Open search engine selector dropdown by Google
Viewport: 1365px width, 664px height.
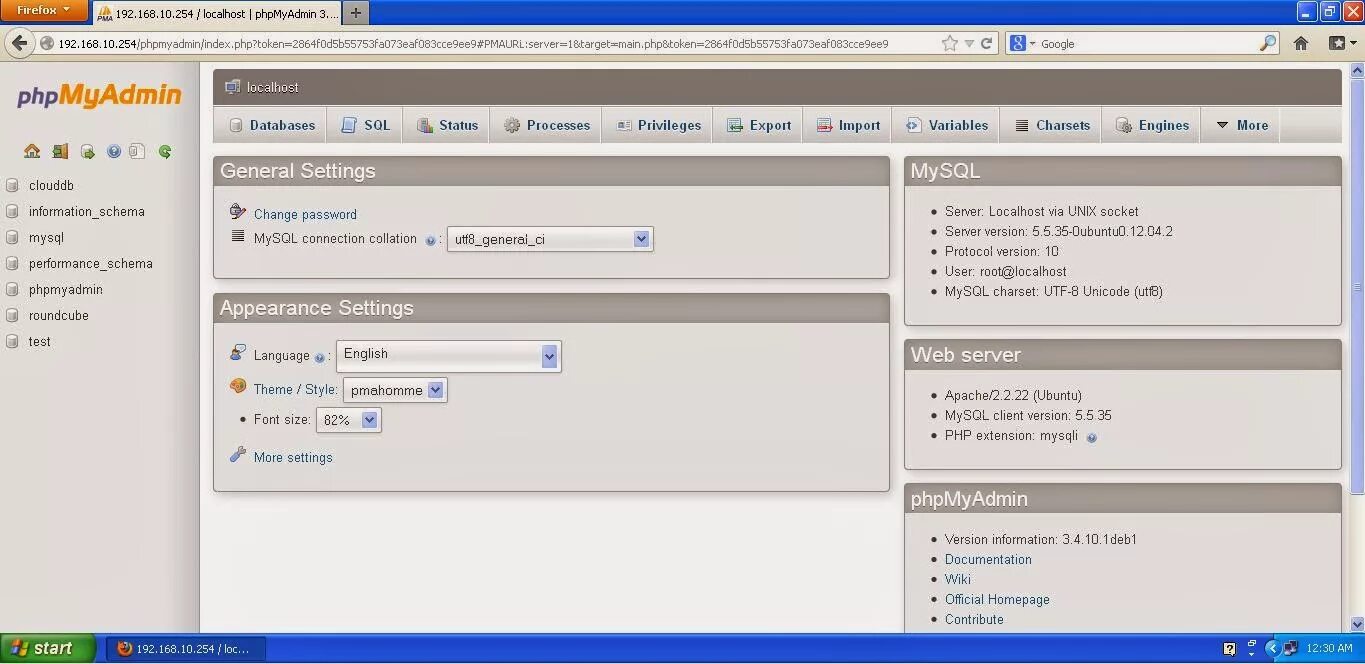coord(1023,43)
